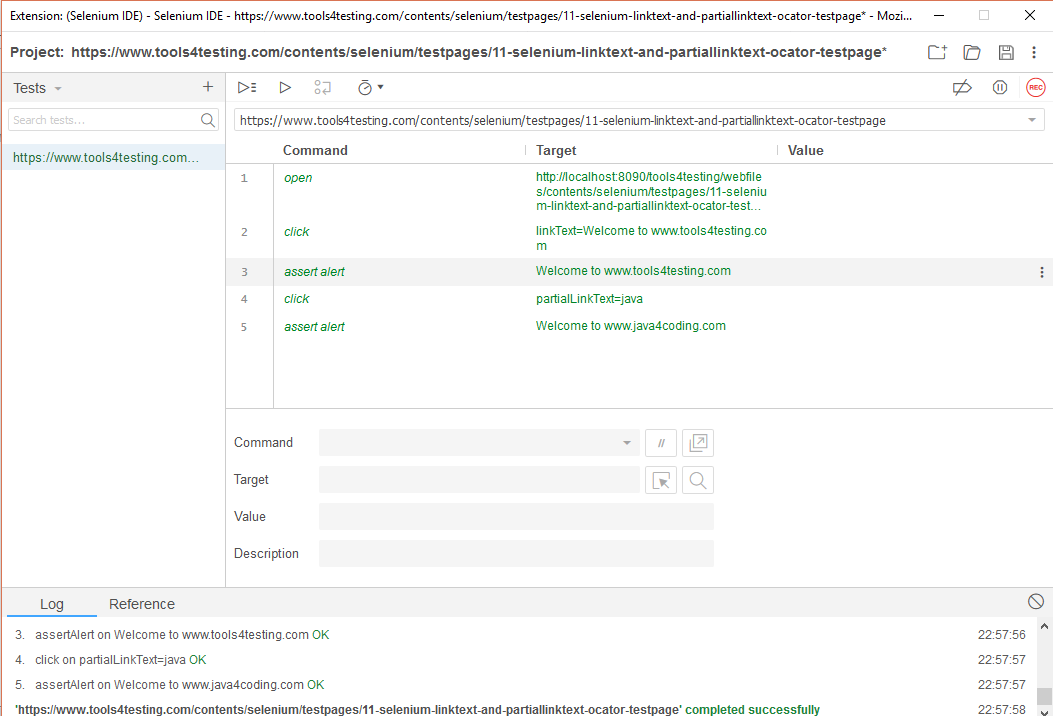Step over current command icon
The image size is (1053, 716).
[x=322, y=87]
